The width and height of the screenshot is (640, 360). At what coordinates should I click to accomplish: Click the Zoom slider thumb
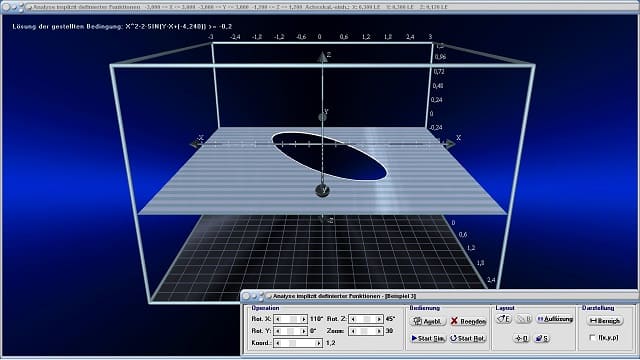[364, 331]
